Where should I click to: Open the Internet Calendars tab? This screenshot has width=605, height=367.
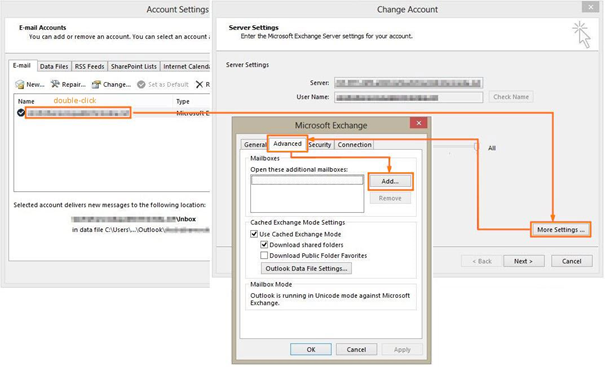186,66
